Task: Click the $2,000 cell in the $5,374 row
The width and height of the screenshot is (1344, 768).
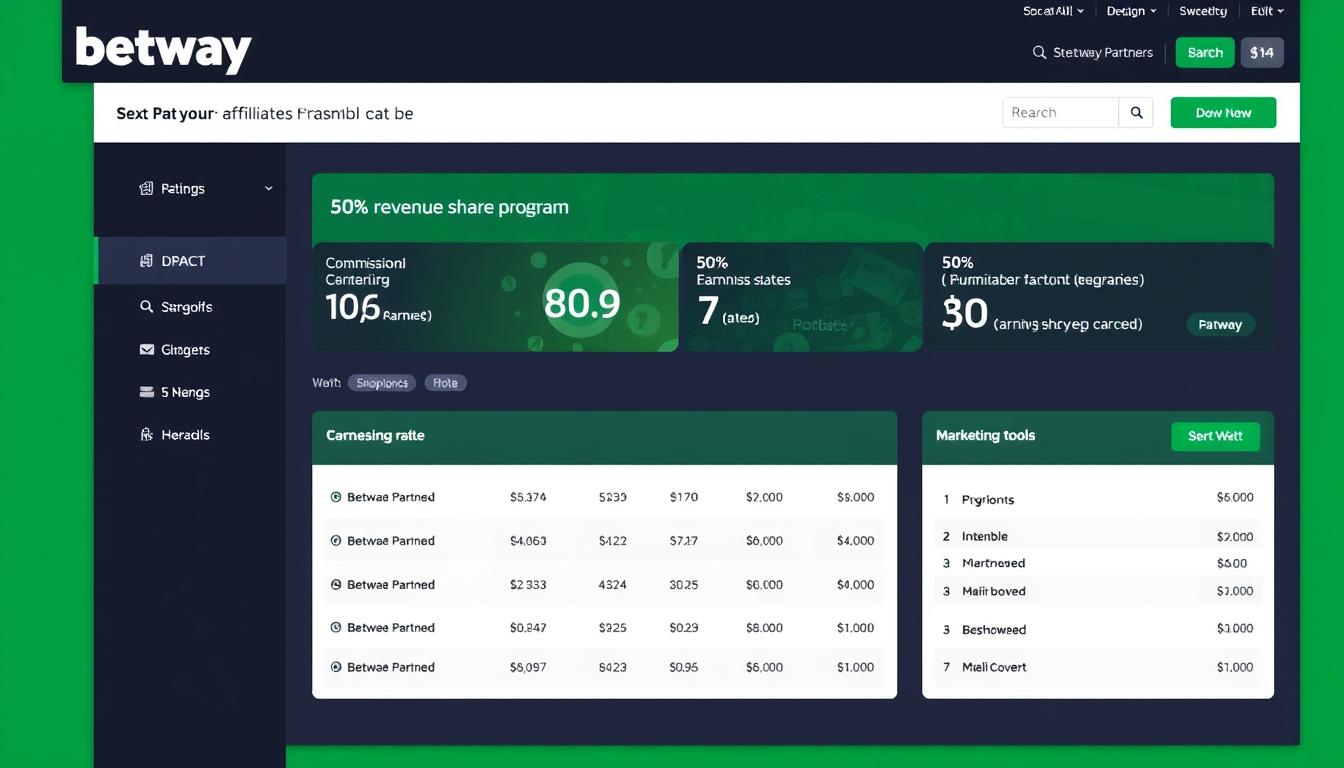Action: [764, 497]
